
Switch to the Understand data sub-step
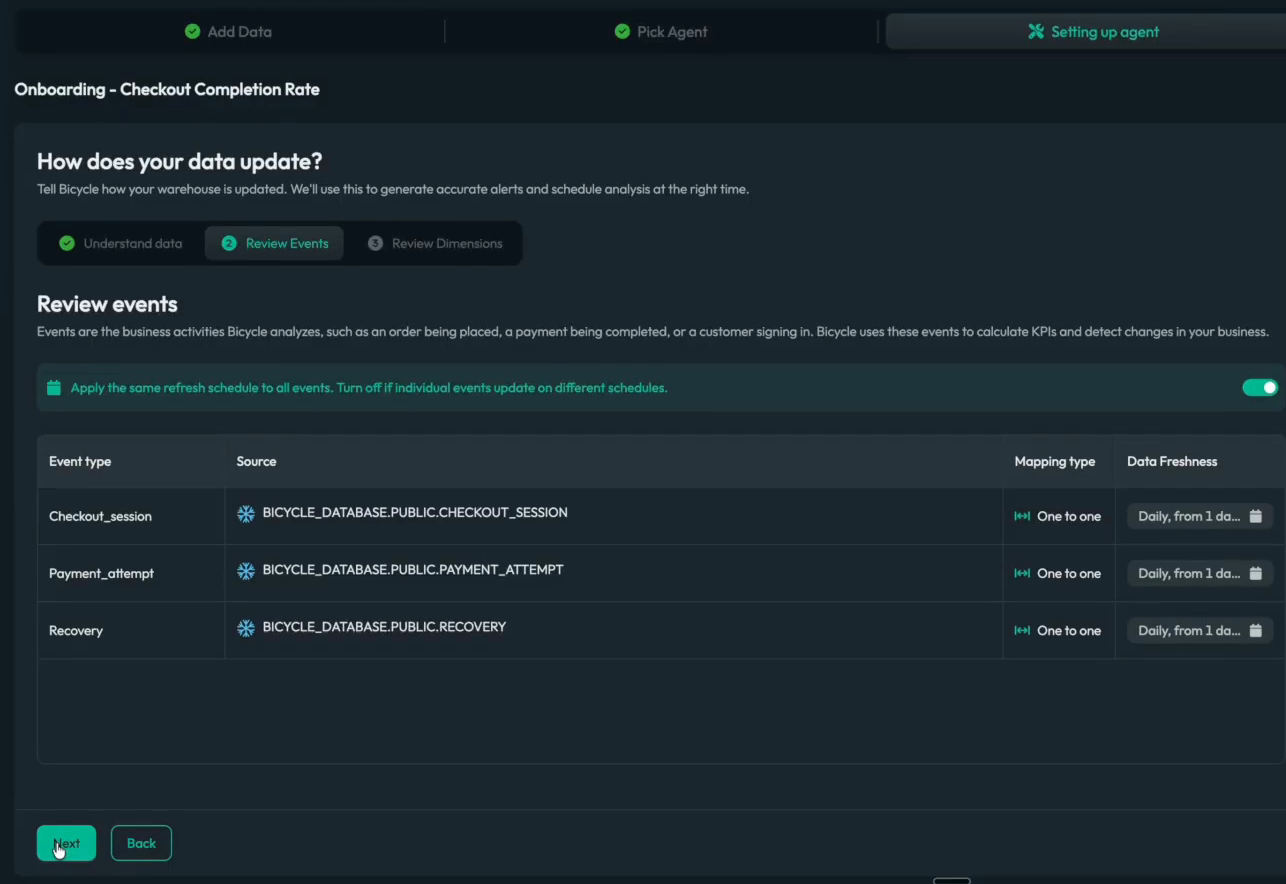coord(121,243)
